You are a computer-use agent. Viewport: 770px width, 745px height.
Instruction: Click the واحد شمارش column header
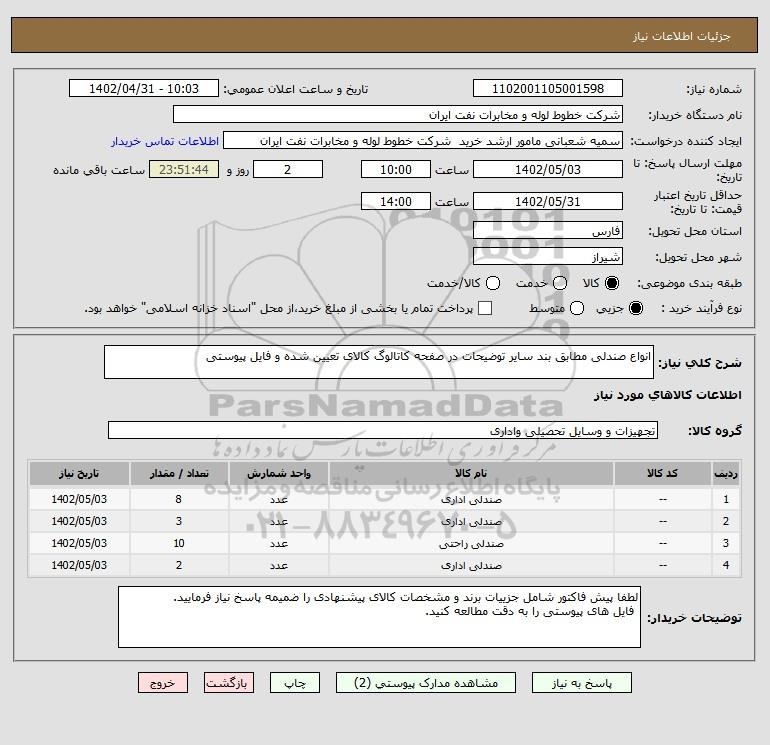(278, 473)
